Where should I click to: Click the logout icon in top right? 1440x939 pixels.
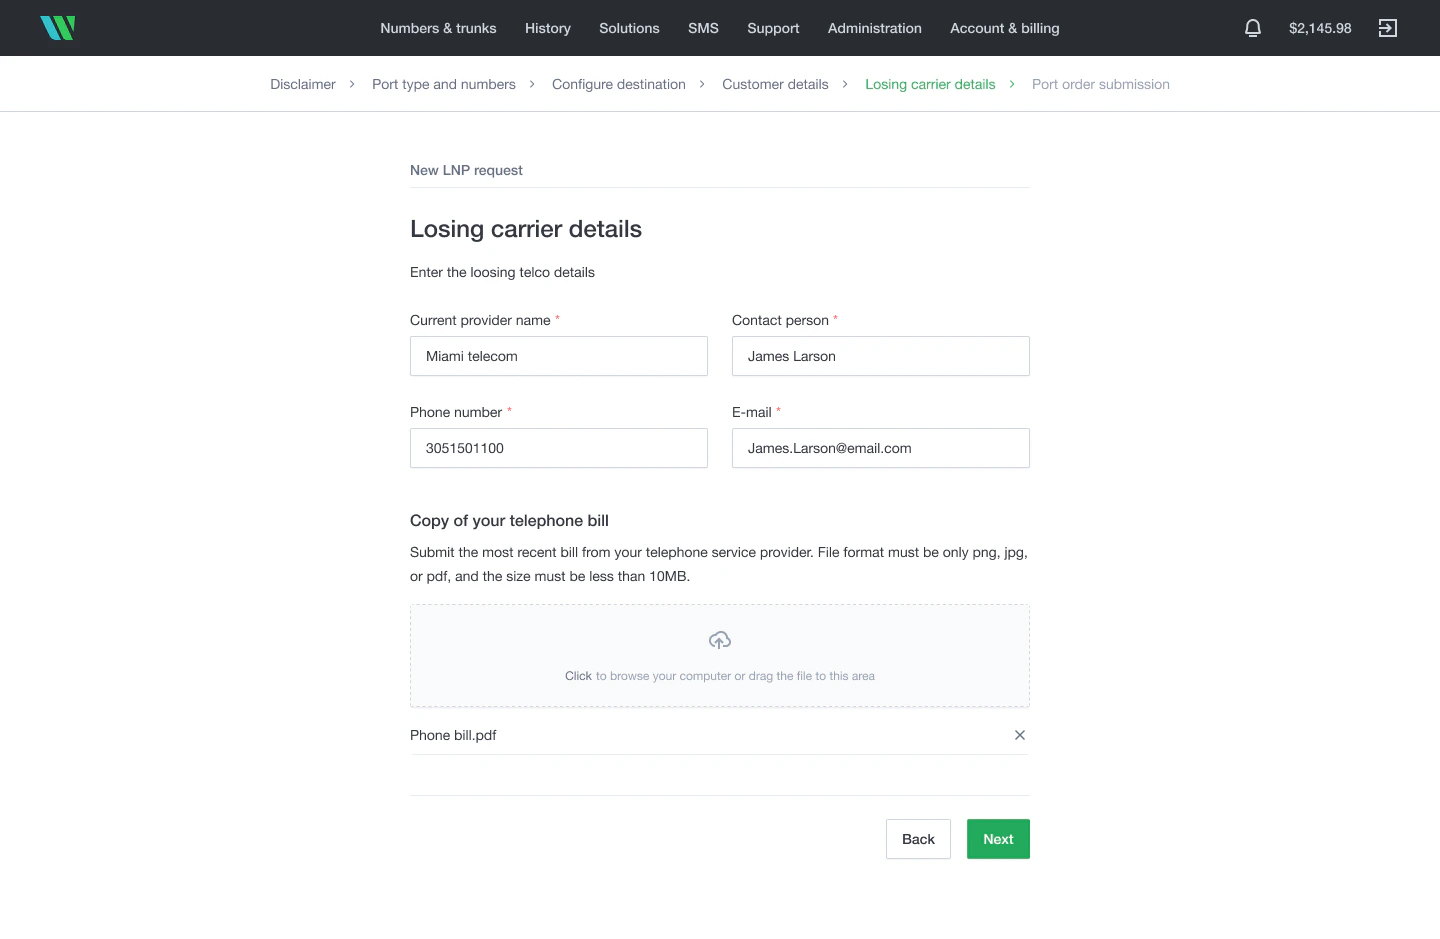tap(1388, 28)
